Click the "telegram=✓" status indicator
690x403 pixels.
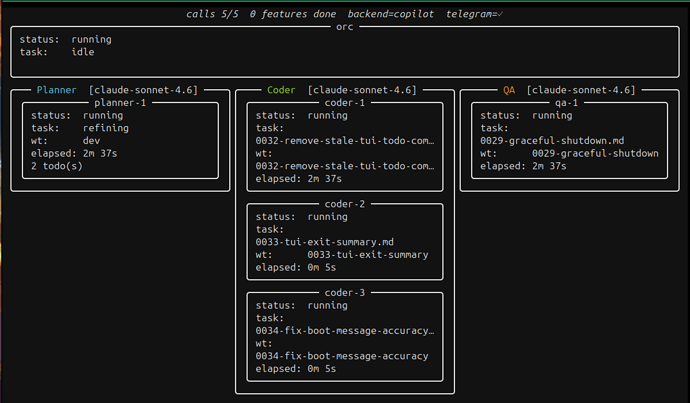(474, 14)
